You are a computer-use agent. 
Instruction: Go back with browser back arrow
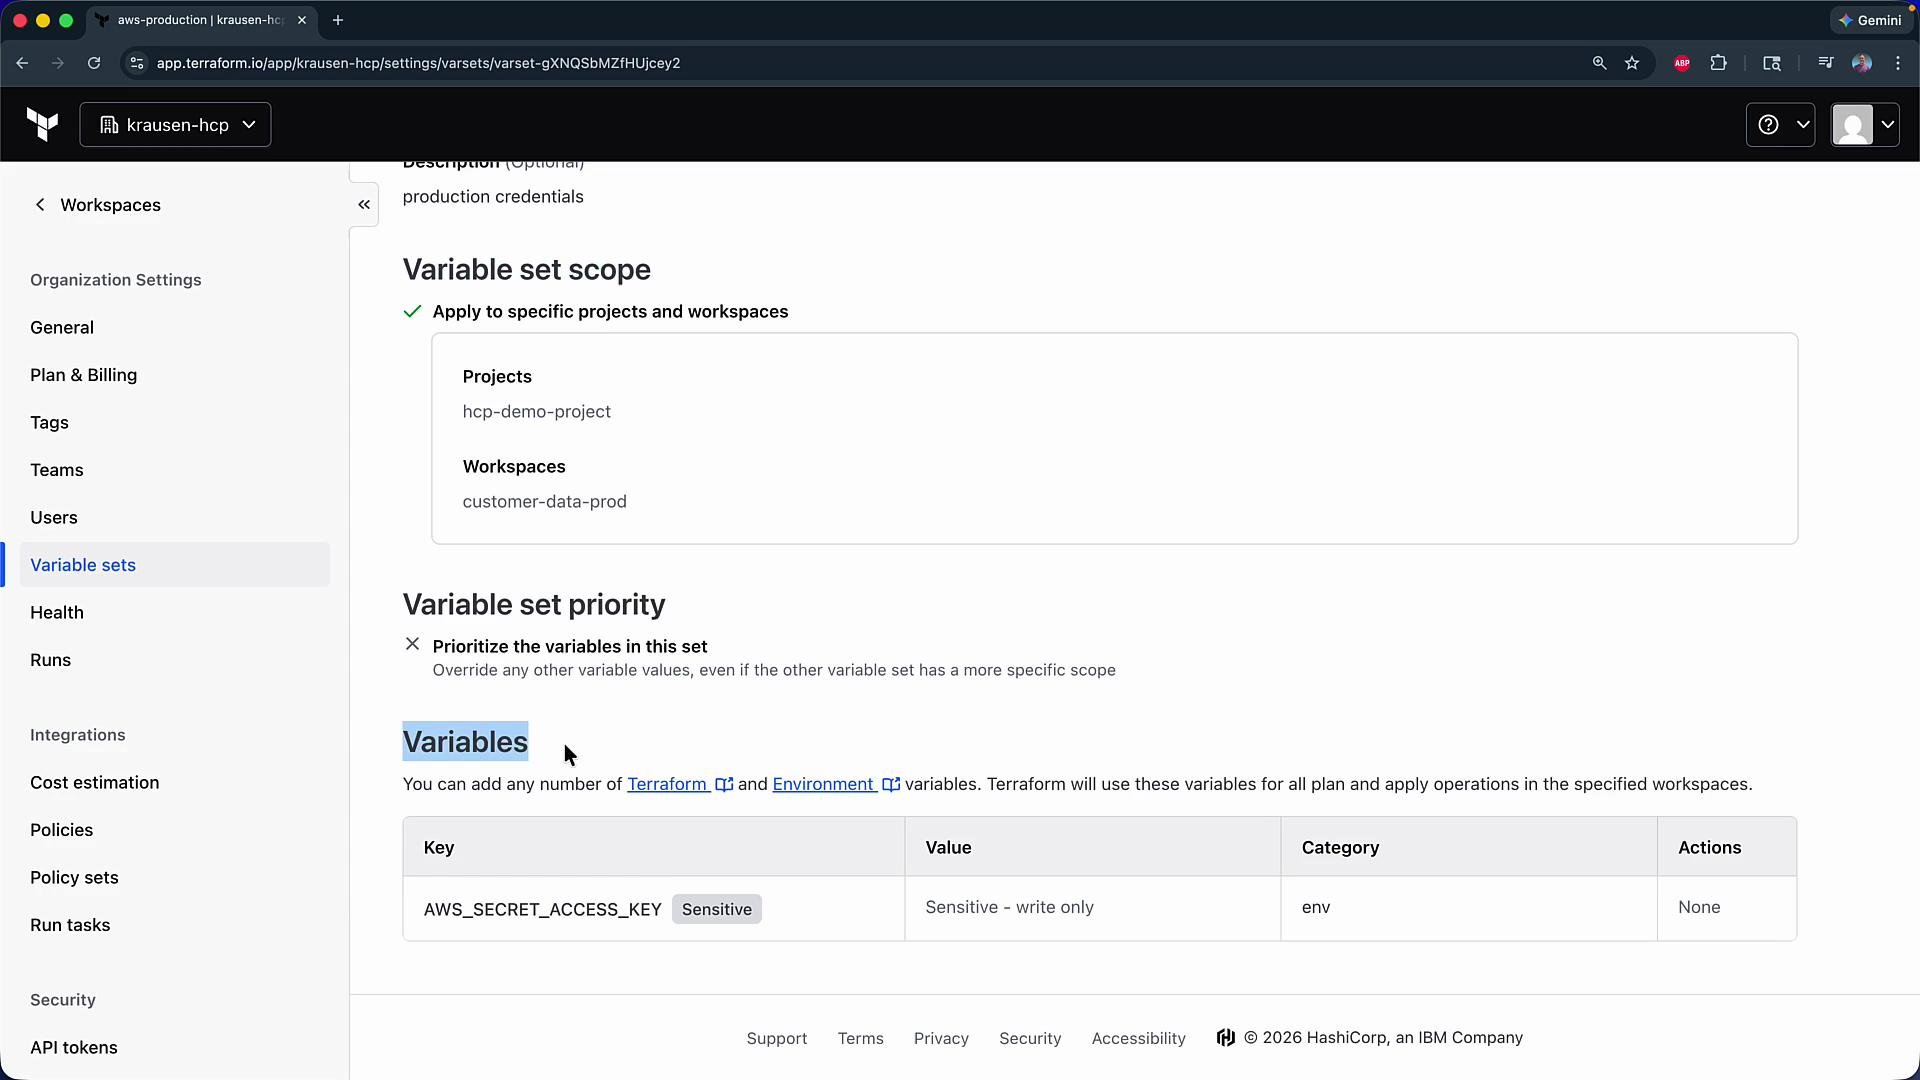pyautogui.click(x=22, y=63)
